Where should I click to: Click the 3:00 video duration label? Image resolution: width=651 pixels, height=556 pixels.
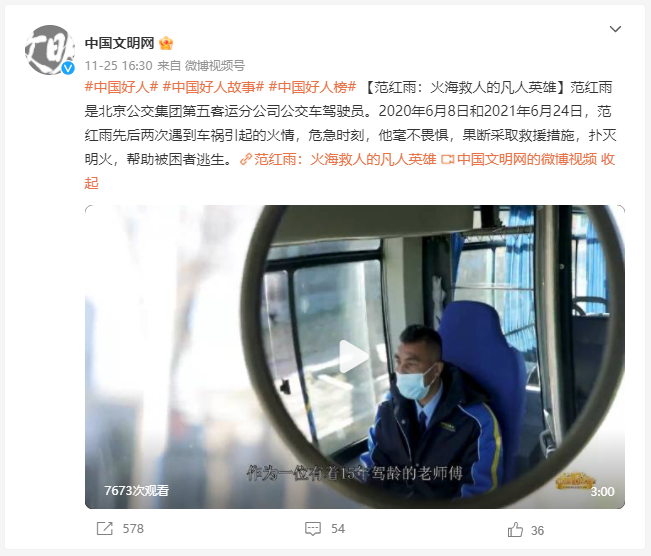(602, 492)
